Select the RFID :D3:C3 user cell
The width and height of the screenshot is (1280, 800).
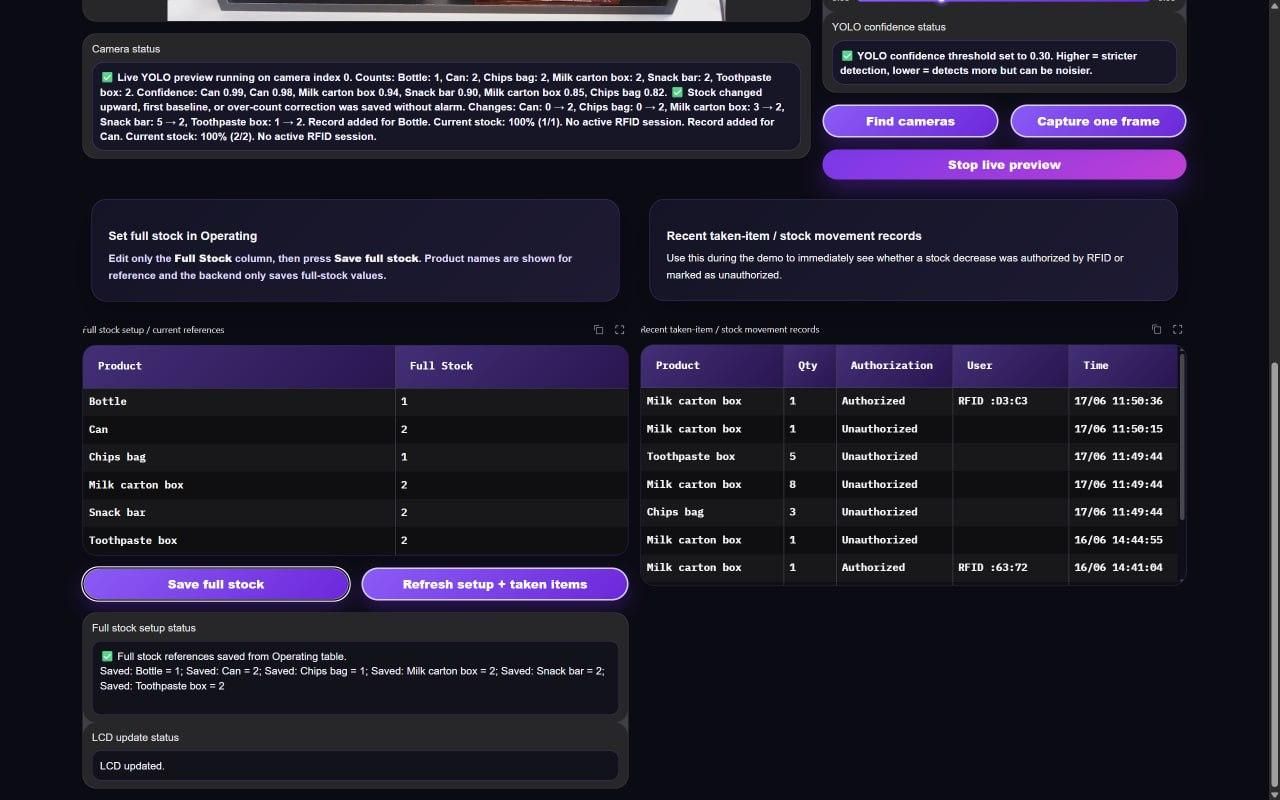[x=1010, y=401]
